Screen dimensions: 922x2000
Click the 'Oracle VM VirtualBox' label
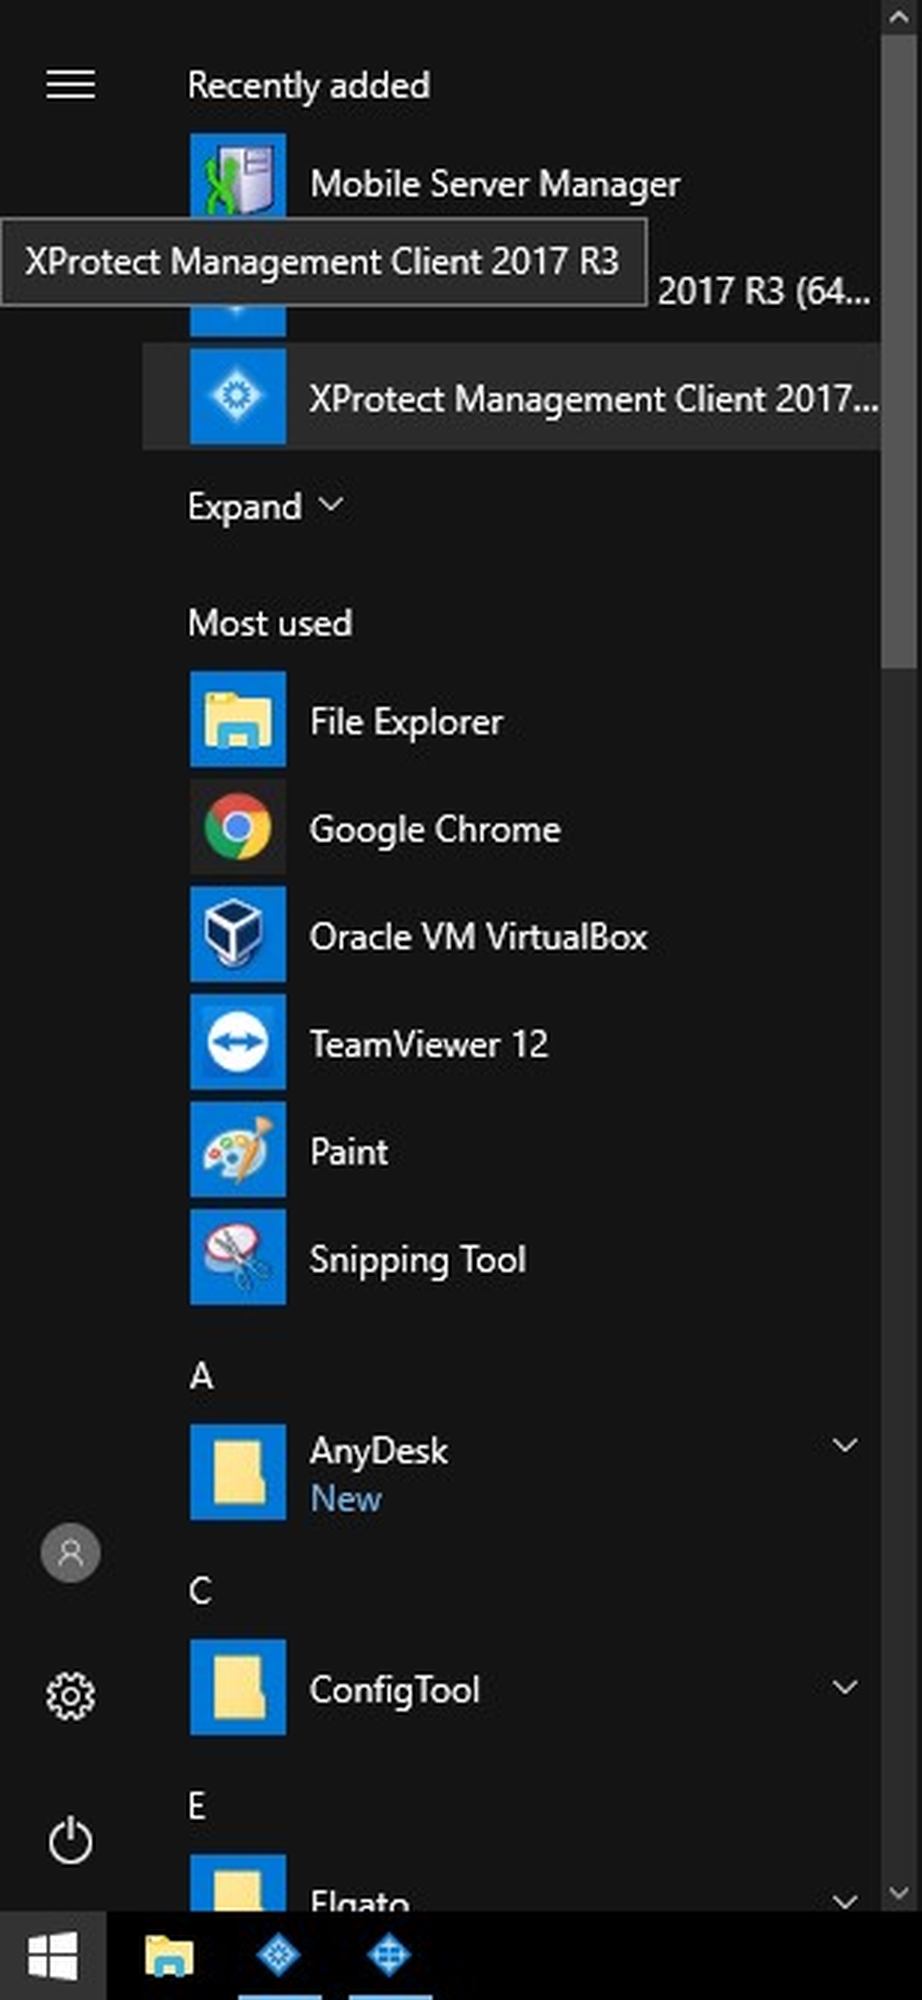click(x=478, y=937)
